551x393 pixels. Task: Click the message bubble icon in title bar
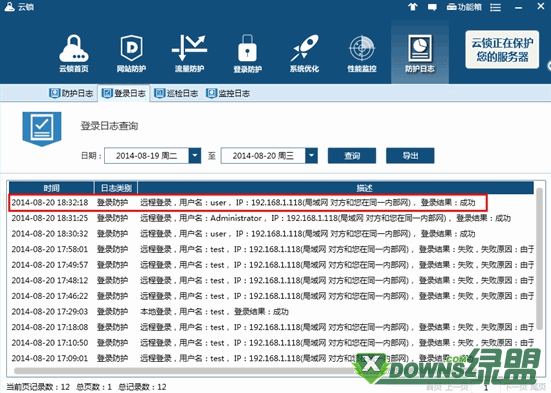tap(432, 7)
